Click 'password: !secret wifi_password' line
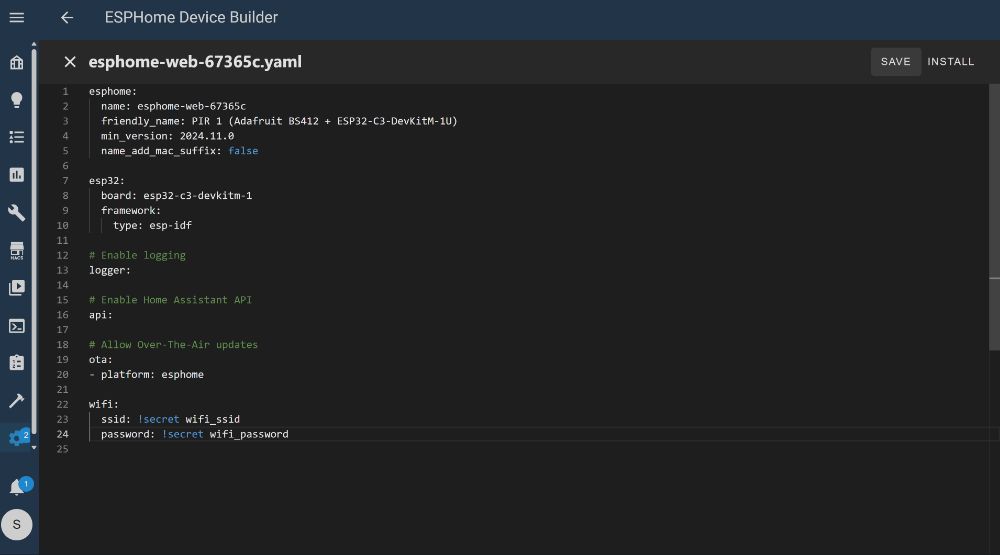 click(195, 434)
